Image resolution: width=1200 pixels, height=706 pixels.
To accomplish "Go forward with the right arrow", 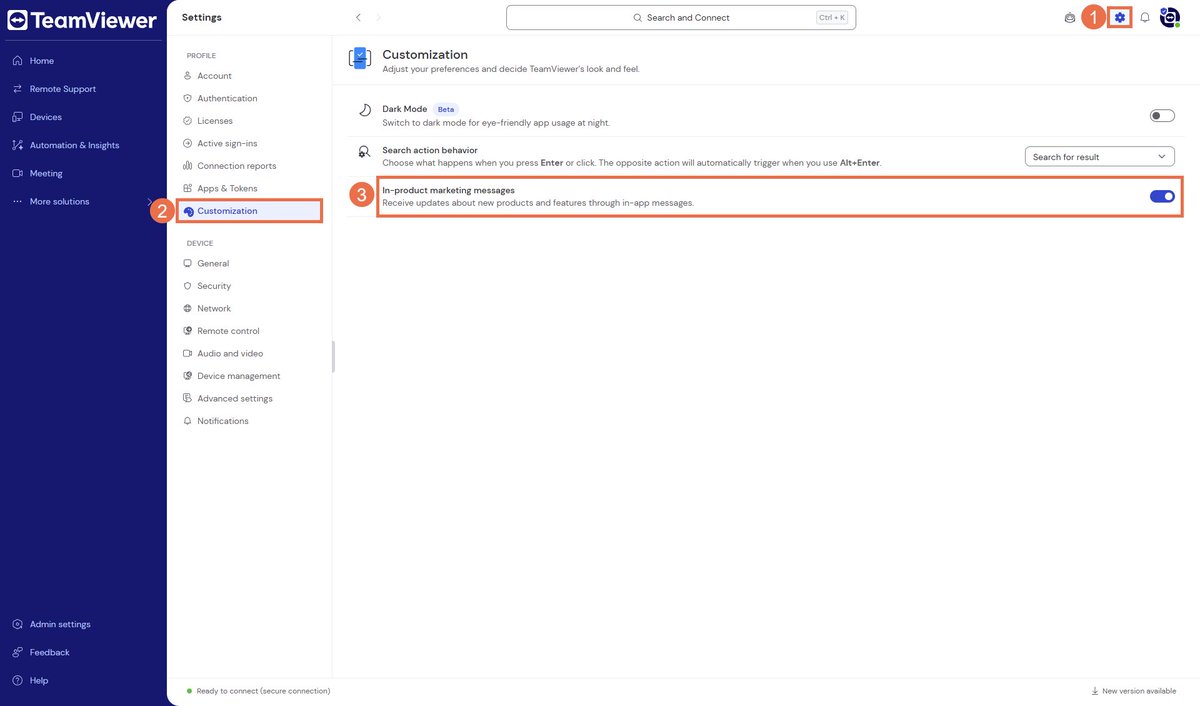I will pos(379,17).
